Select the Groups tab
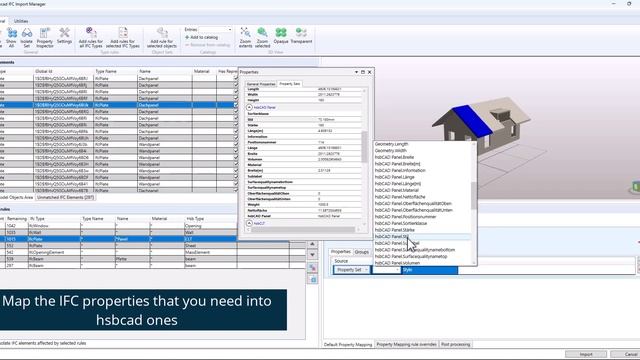 point(362,252)
